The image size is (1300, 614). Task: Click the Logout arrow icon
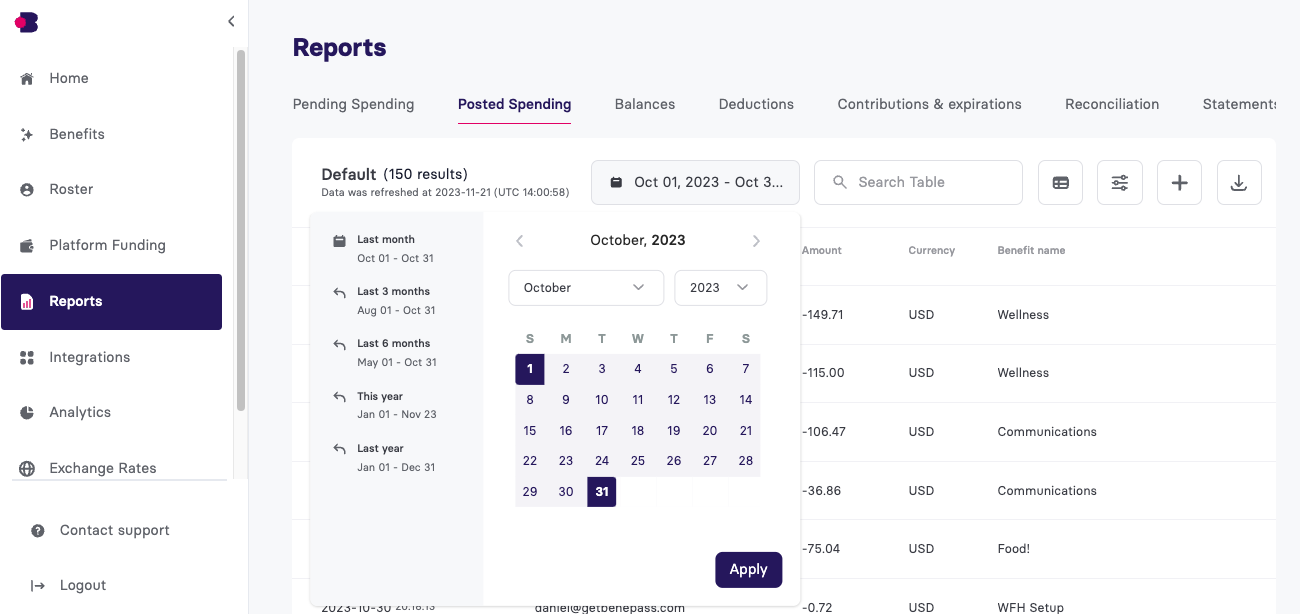(38, 586)
